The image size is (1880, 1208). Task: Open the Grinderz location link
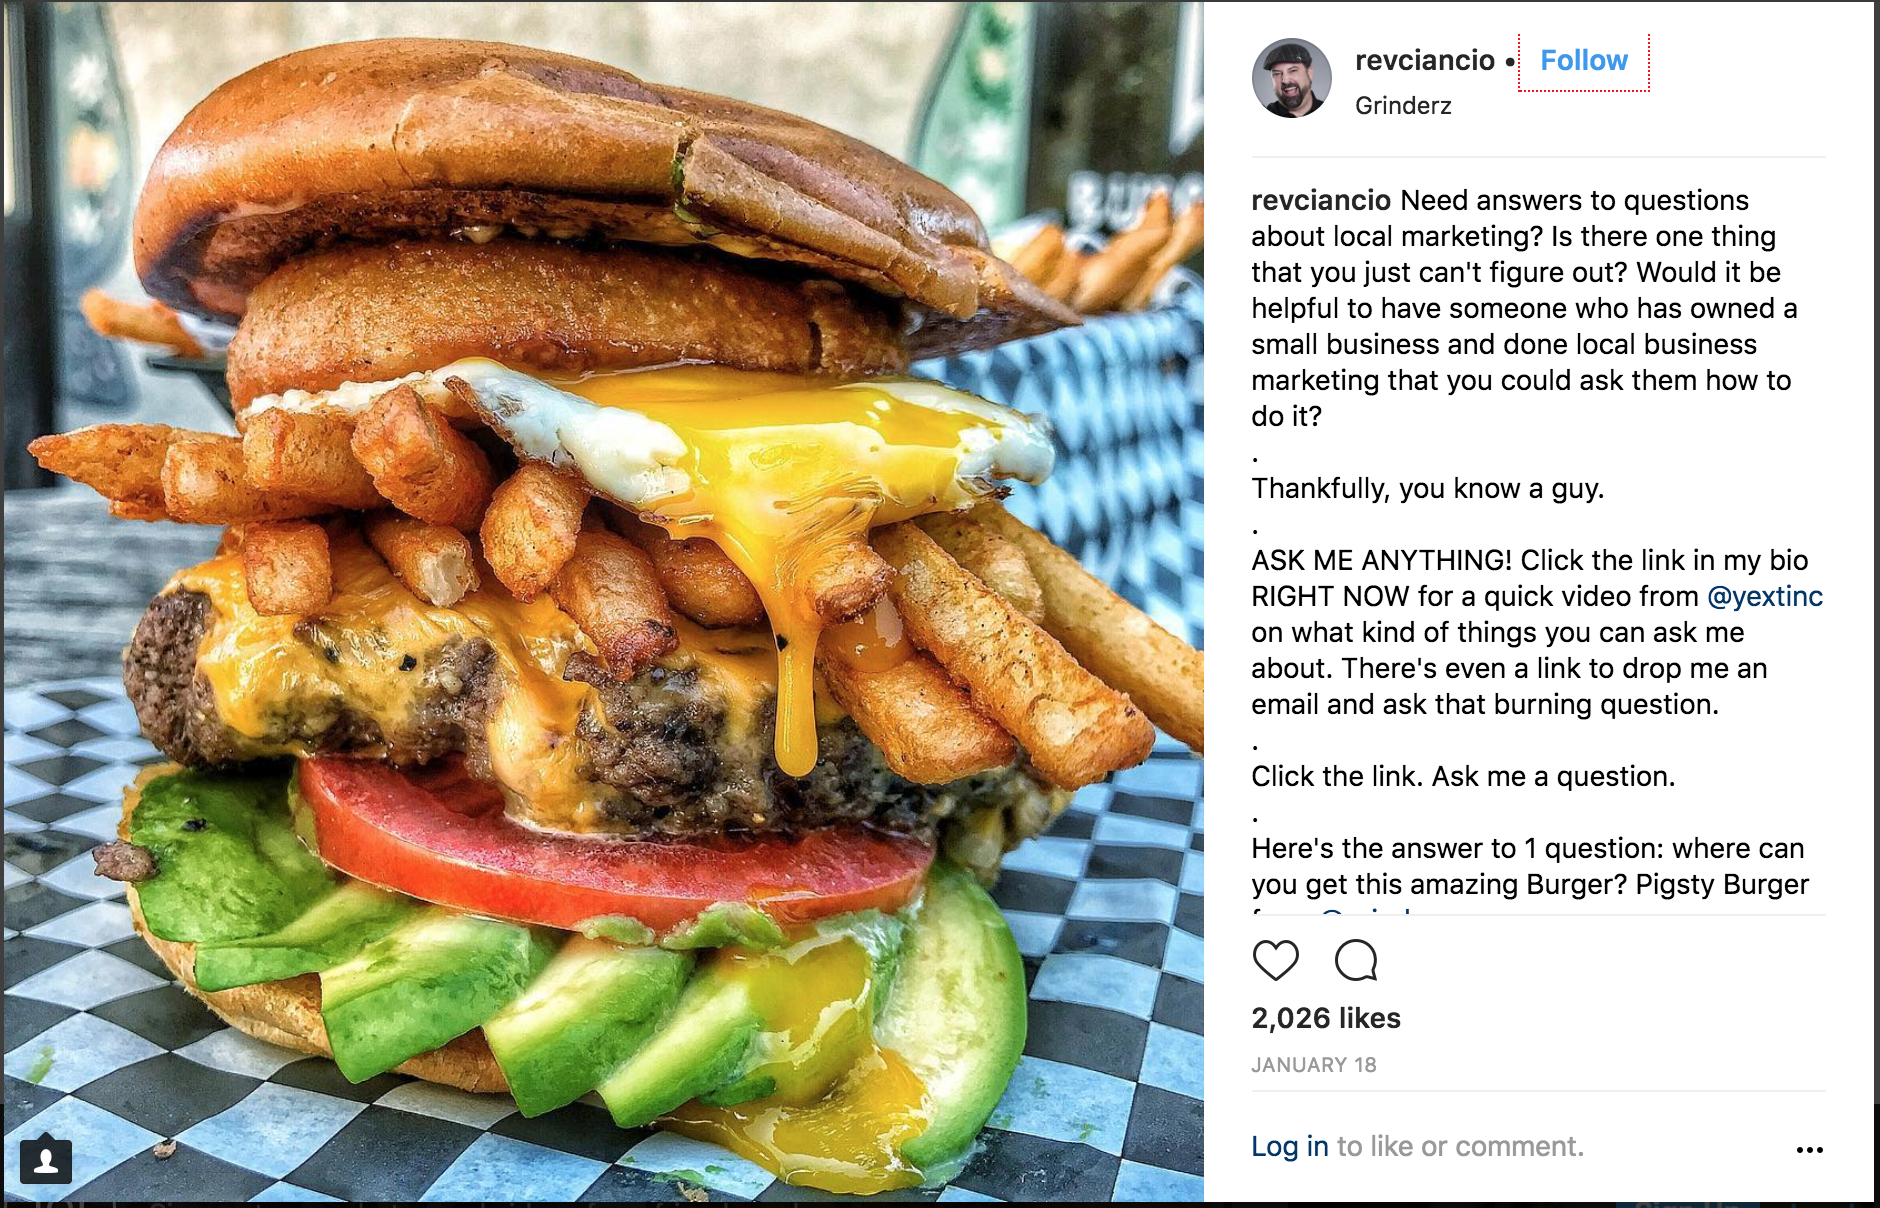(x=1403, y=106)
